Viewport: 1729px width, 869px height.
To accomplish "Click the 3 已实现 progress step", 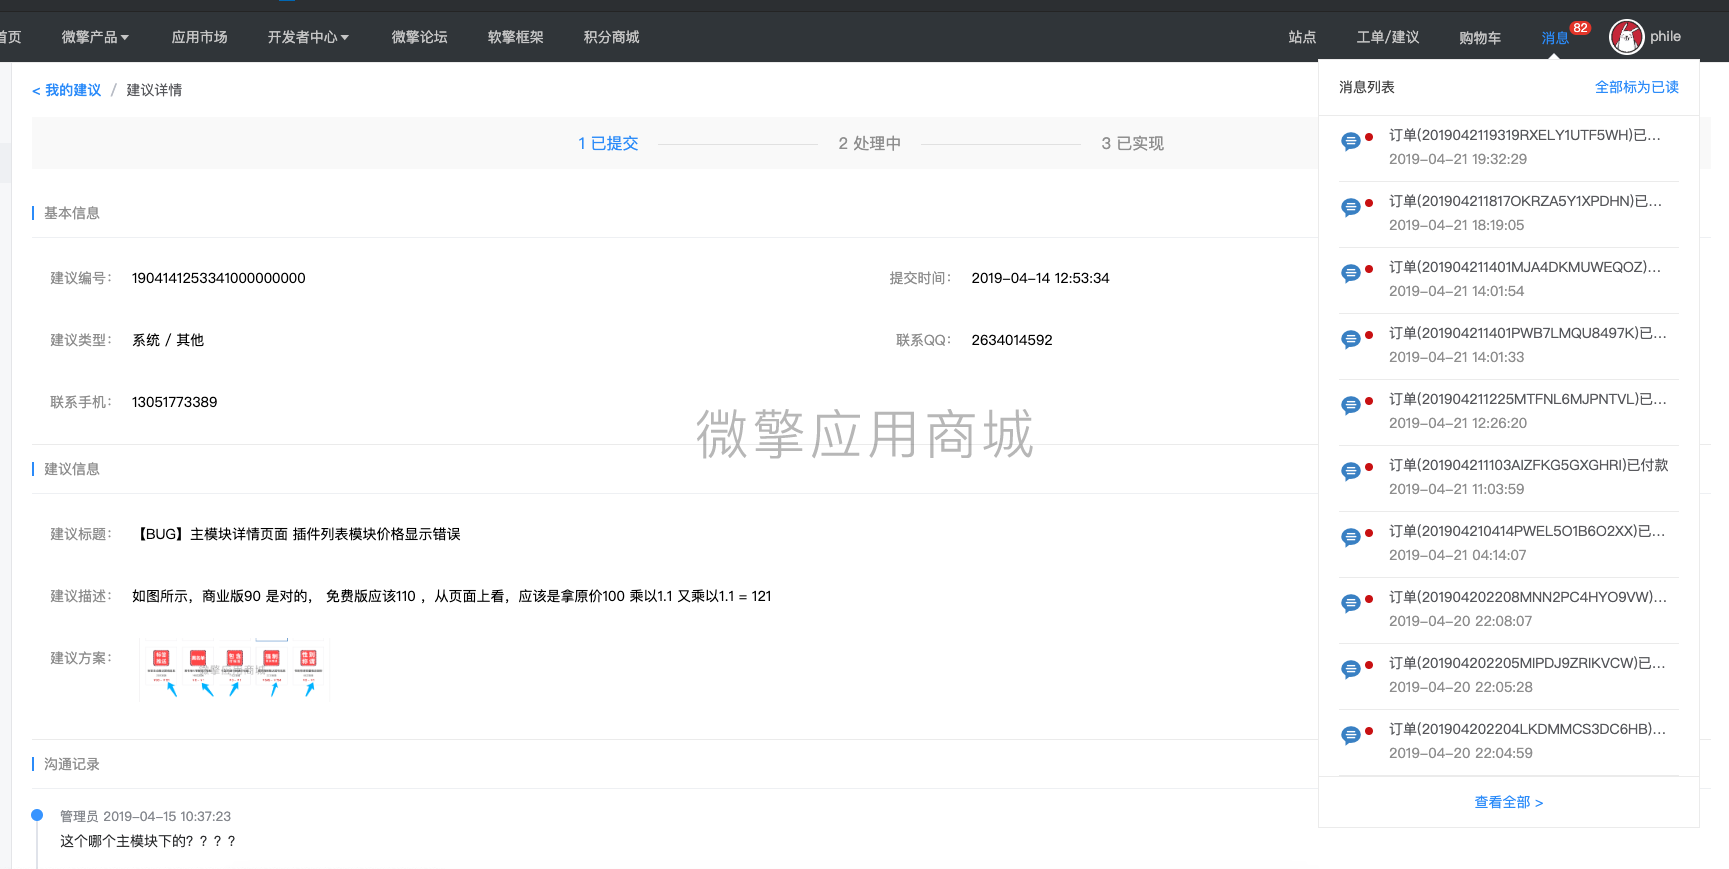I will click(1132, 143).
